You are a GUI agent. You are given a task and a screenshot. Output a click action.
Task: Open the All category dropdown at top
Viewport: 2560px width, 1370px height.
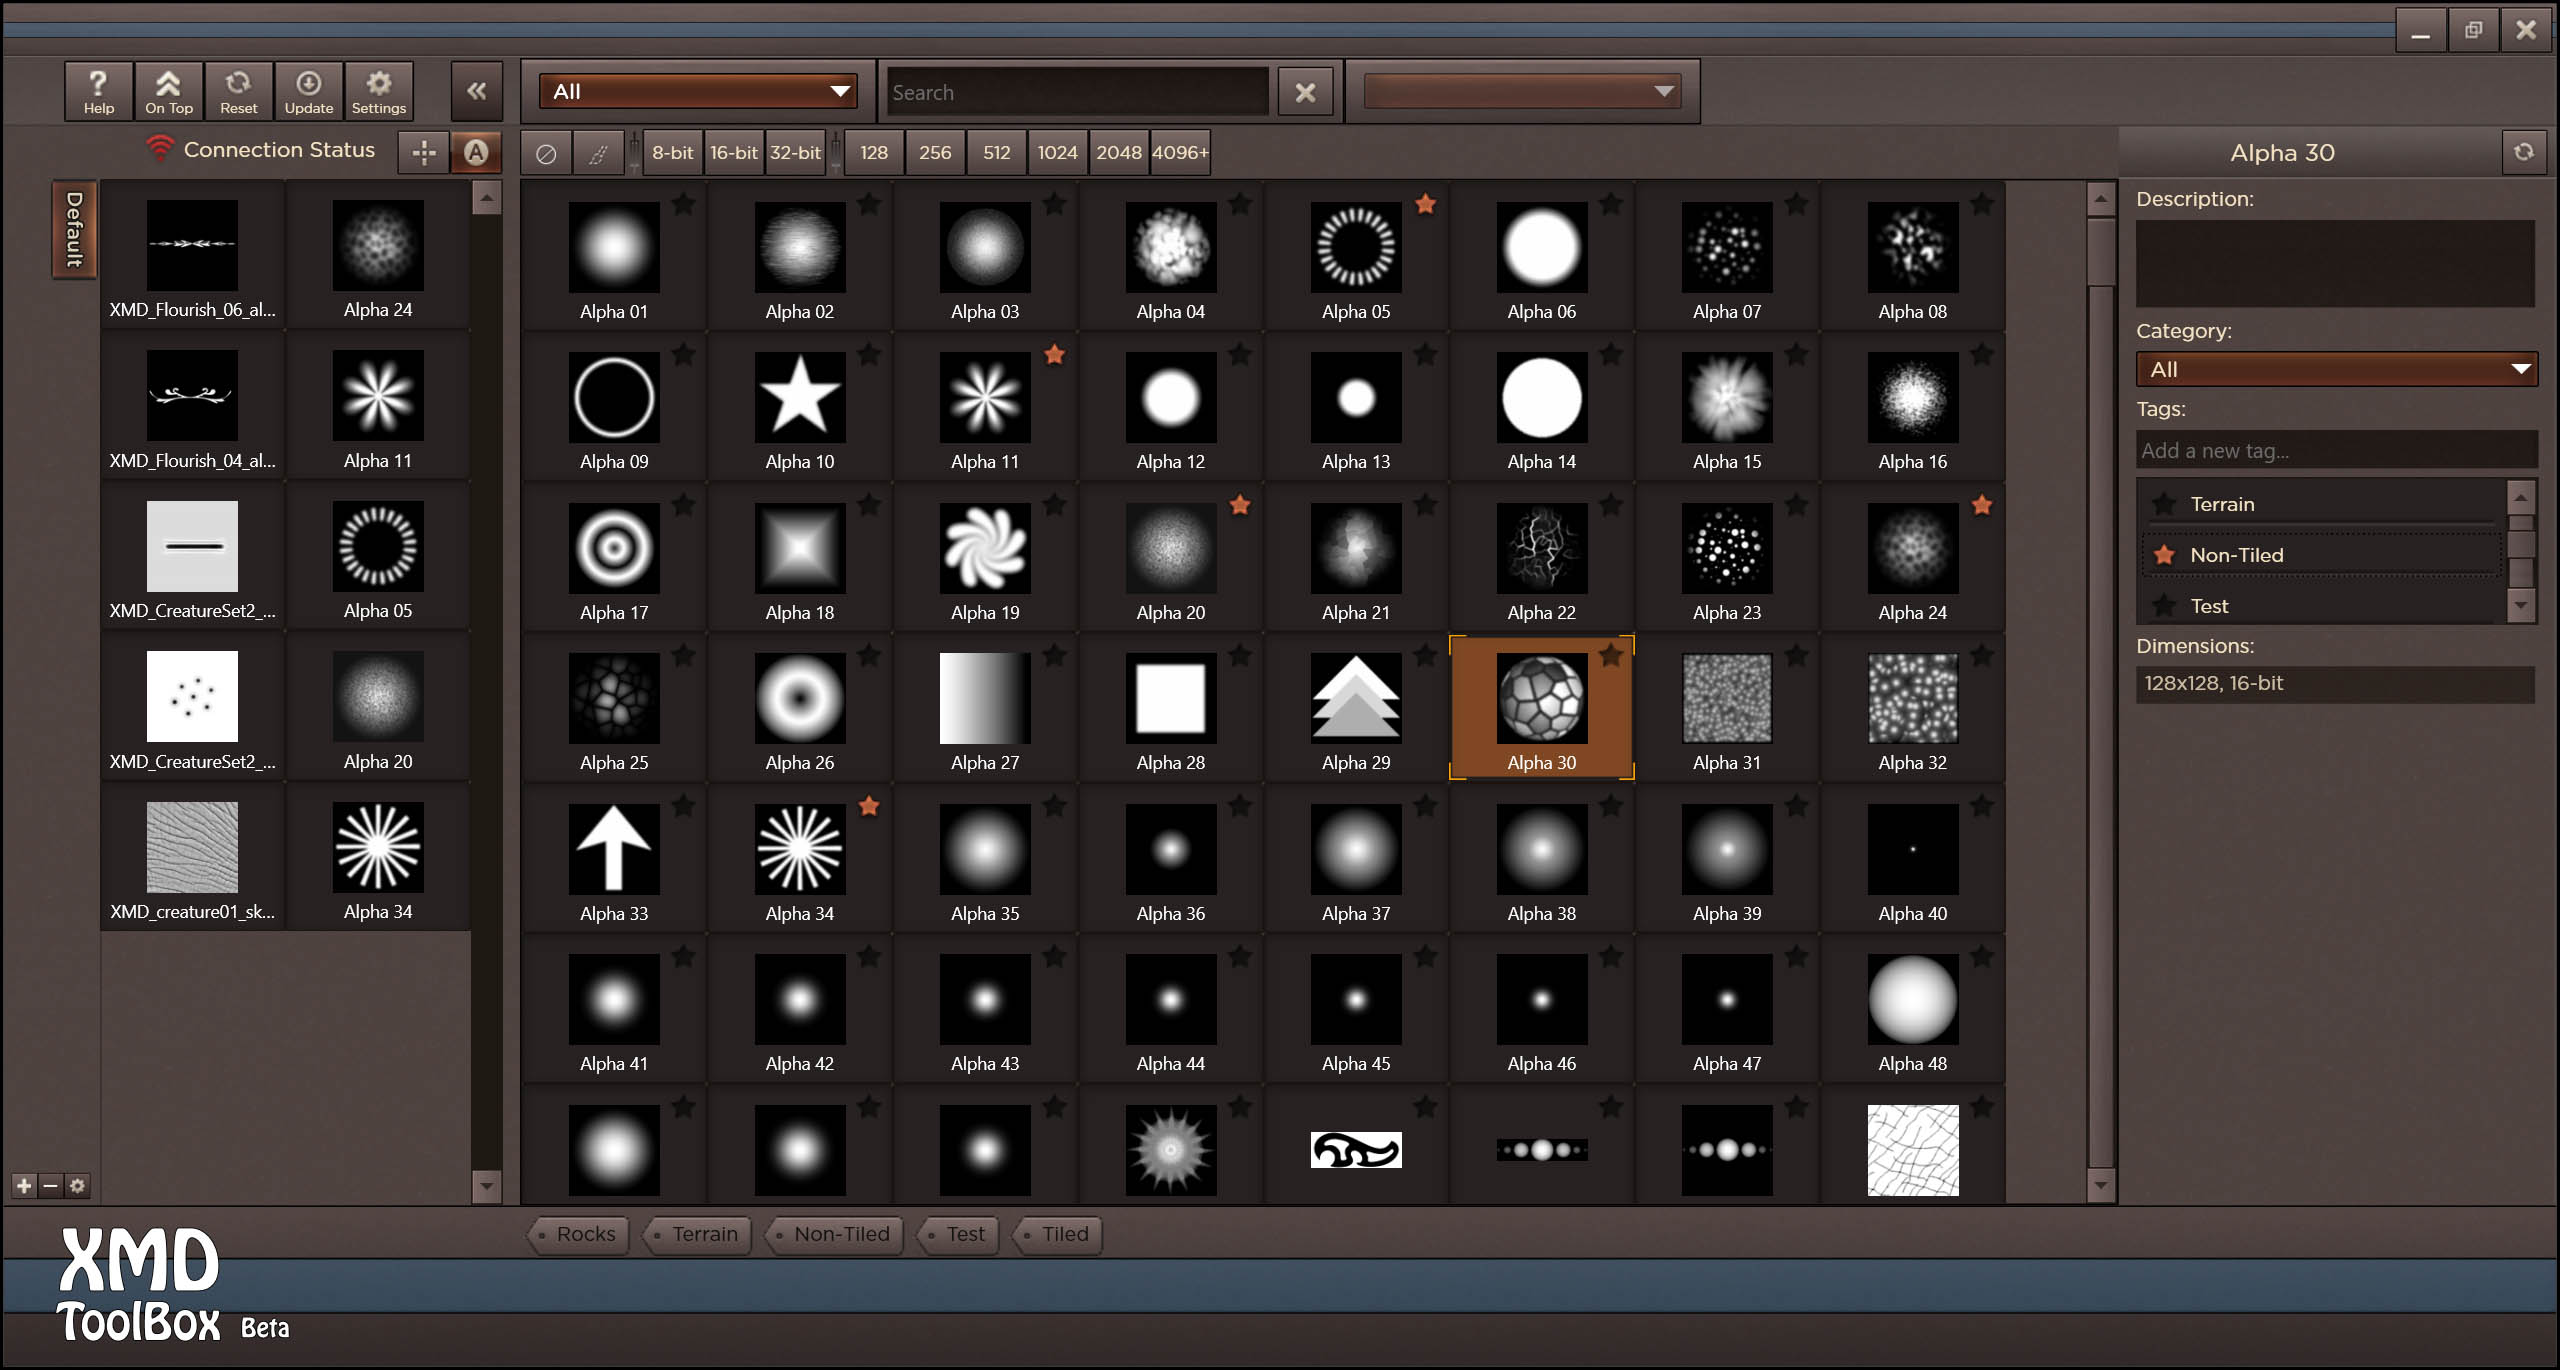pyautogui.click(x=698, y=92)
